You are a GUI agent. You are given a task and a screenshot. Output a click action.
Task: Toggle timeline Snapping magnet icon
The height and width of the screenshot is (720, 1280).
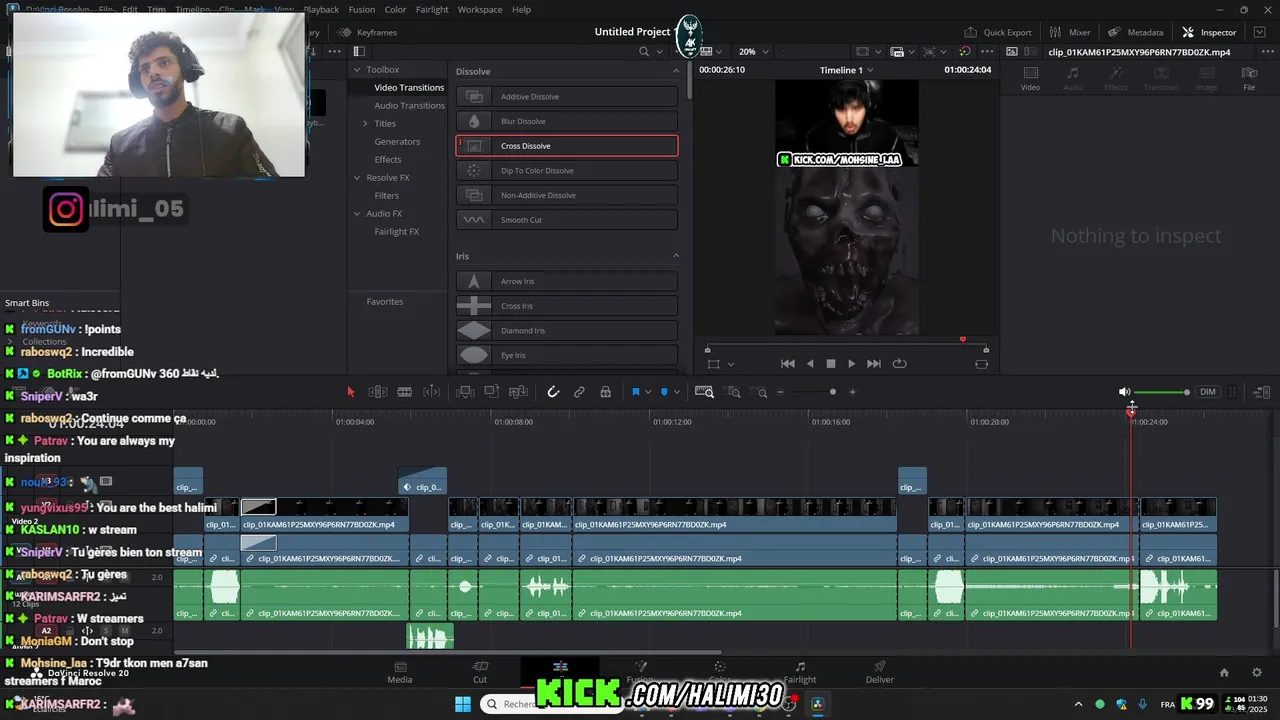coord(553,392)
